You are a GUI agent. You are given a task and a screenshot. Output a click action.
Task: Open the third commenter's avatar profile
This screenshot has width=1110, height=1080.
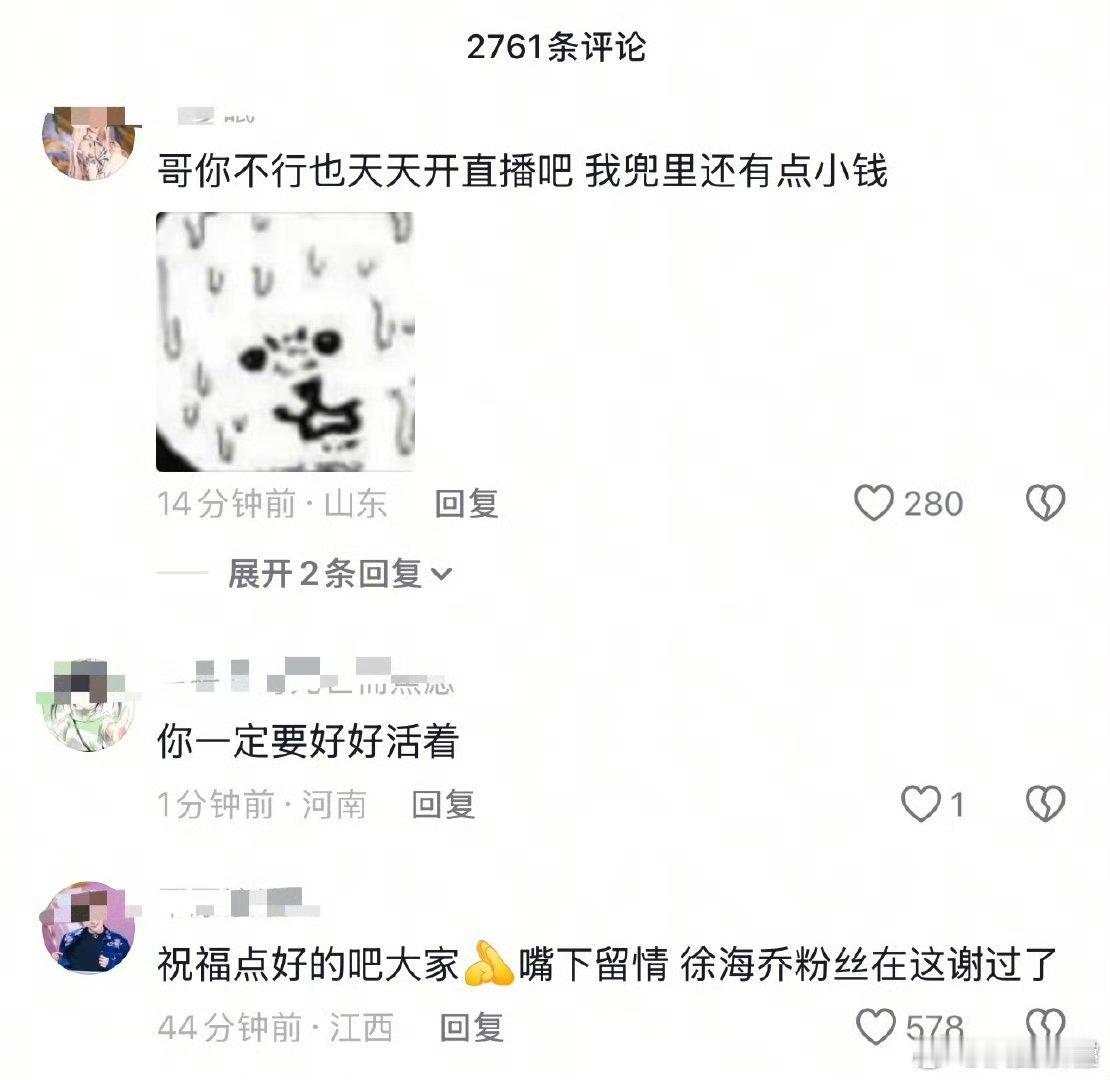(88, 928)
